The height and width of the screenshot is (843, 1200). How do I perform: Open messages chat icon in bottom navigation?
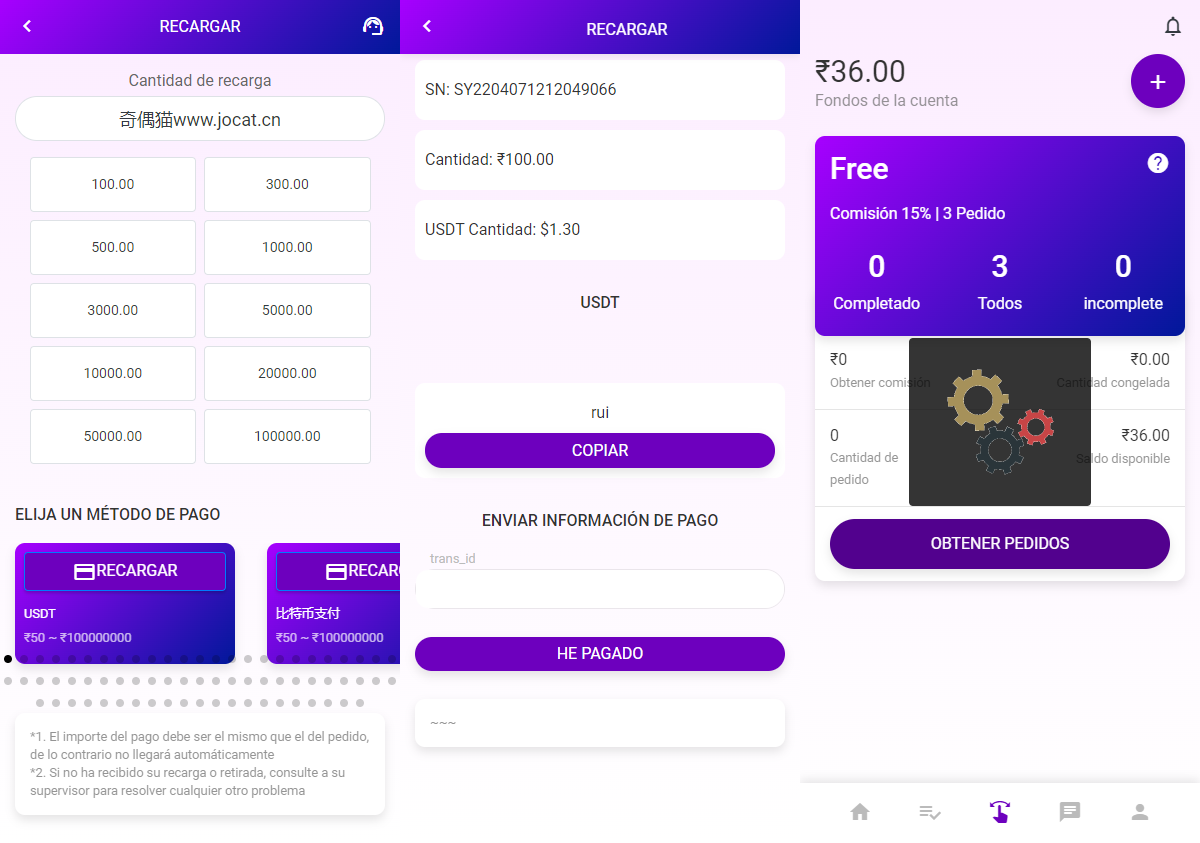(x=1070, y=812)
